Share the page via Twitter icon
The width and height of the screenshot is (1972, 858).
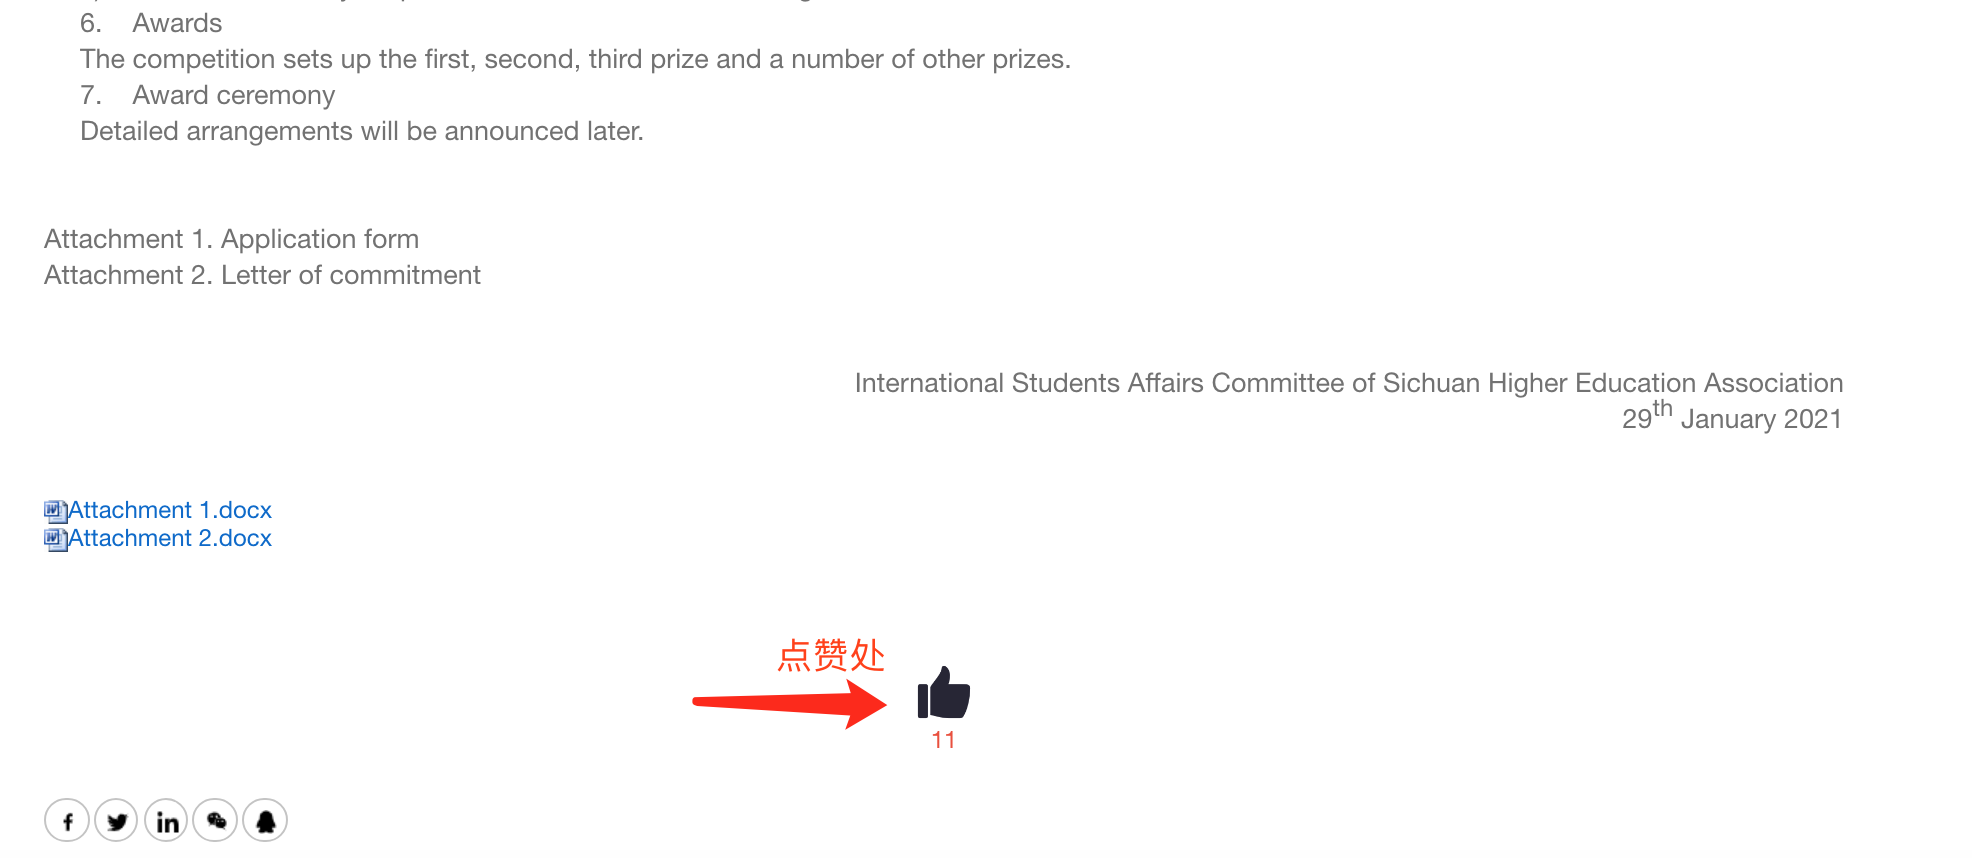tap(117, 821)
